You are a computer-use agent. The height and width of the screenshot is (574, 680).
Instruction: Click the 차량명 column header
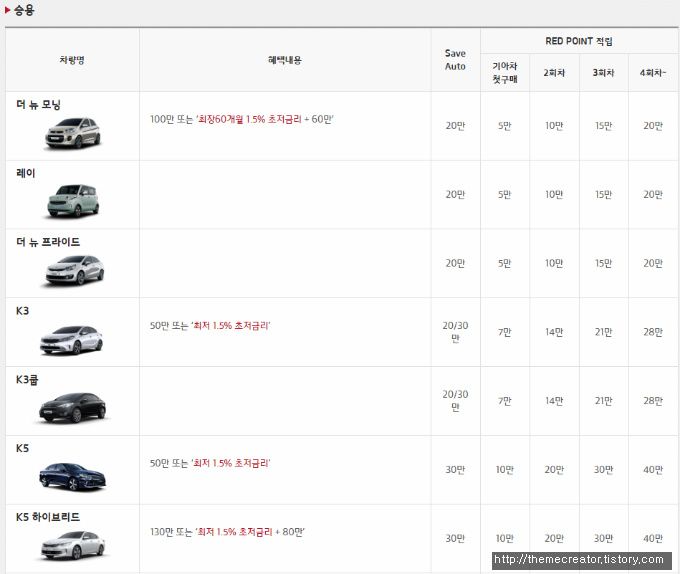pyautogui.click(x=72, y=60)
